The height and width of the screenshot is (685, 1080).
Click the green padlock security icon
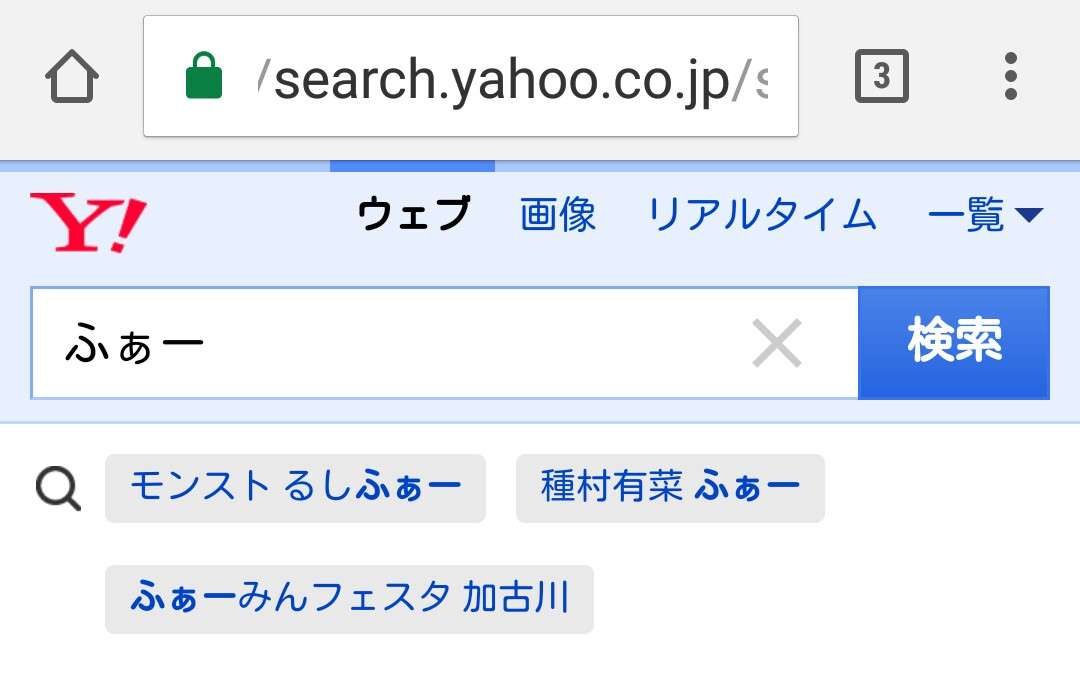204,75
